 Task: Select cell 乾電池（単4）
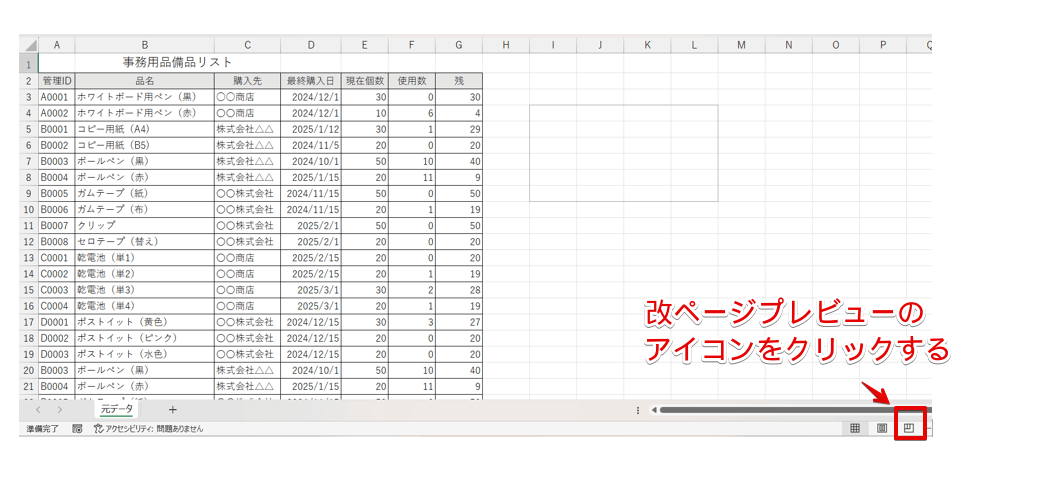click(145, 306)
